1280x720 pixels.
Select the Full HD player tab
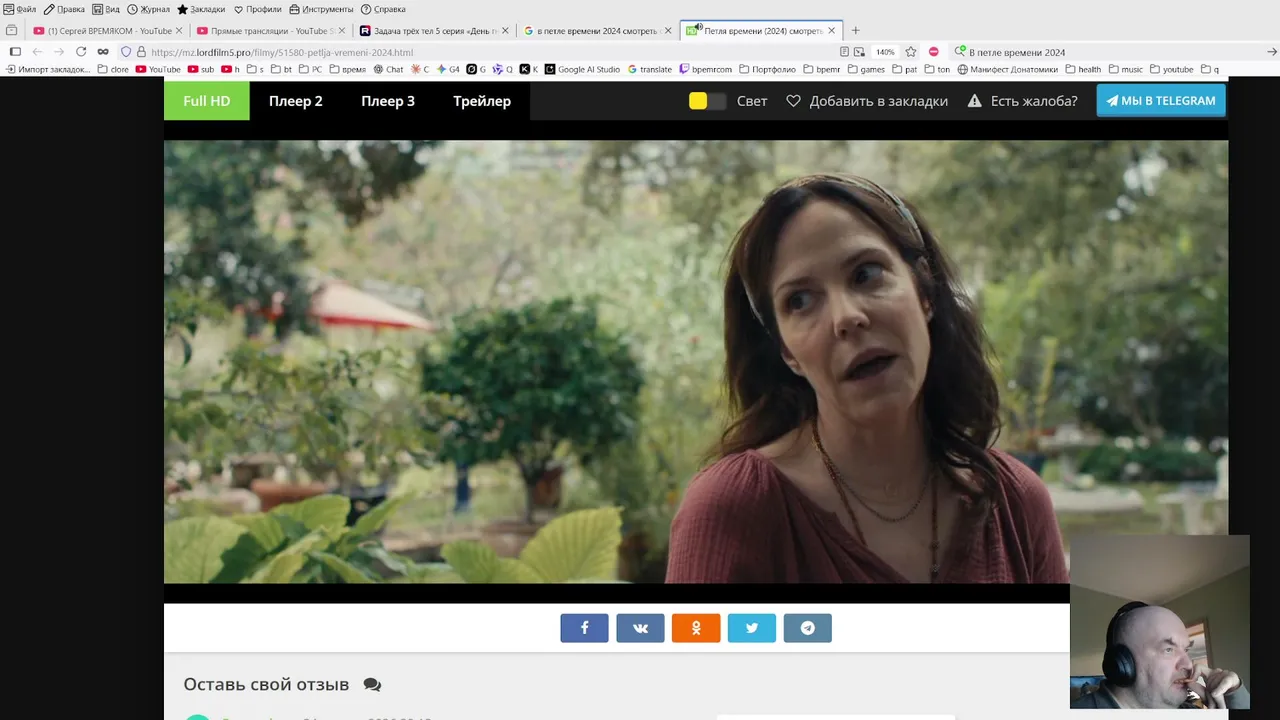(207, 101)
